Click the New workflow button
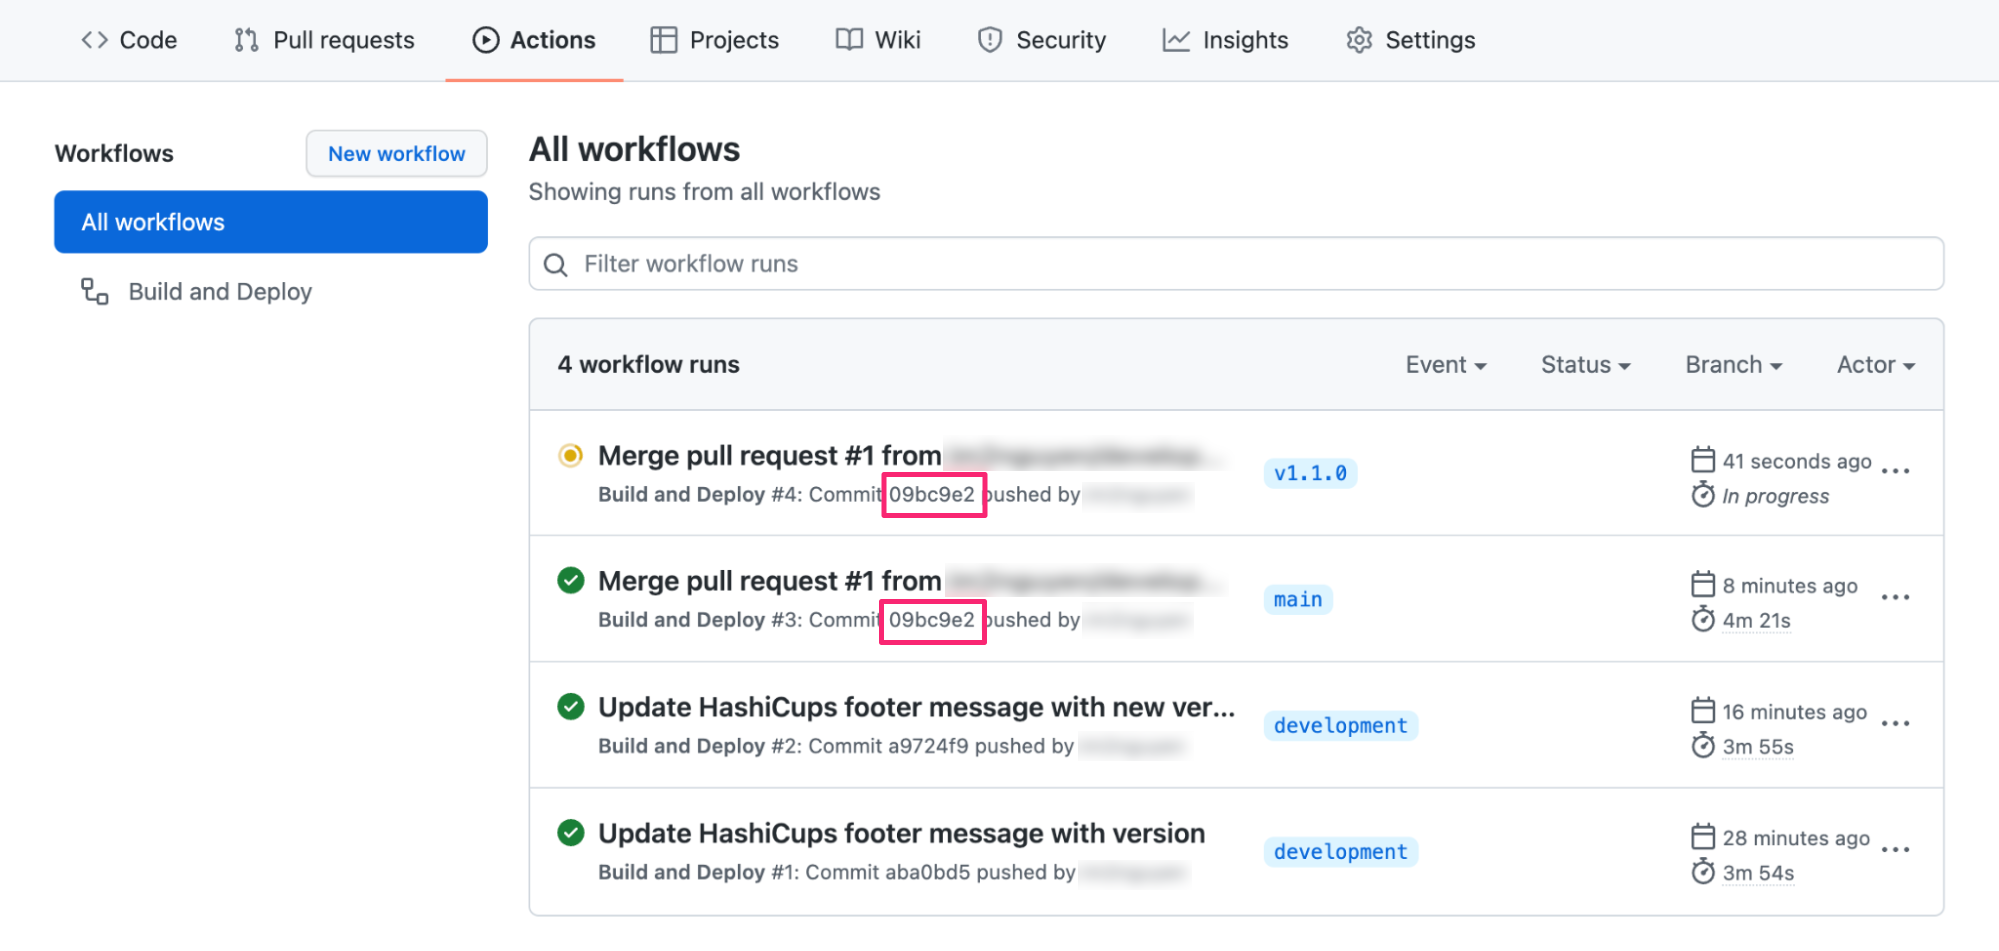The width and height of the screenshot is (1999, 951). [x=396, y=153]
